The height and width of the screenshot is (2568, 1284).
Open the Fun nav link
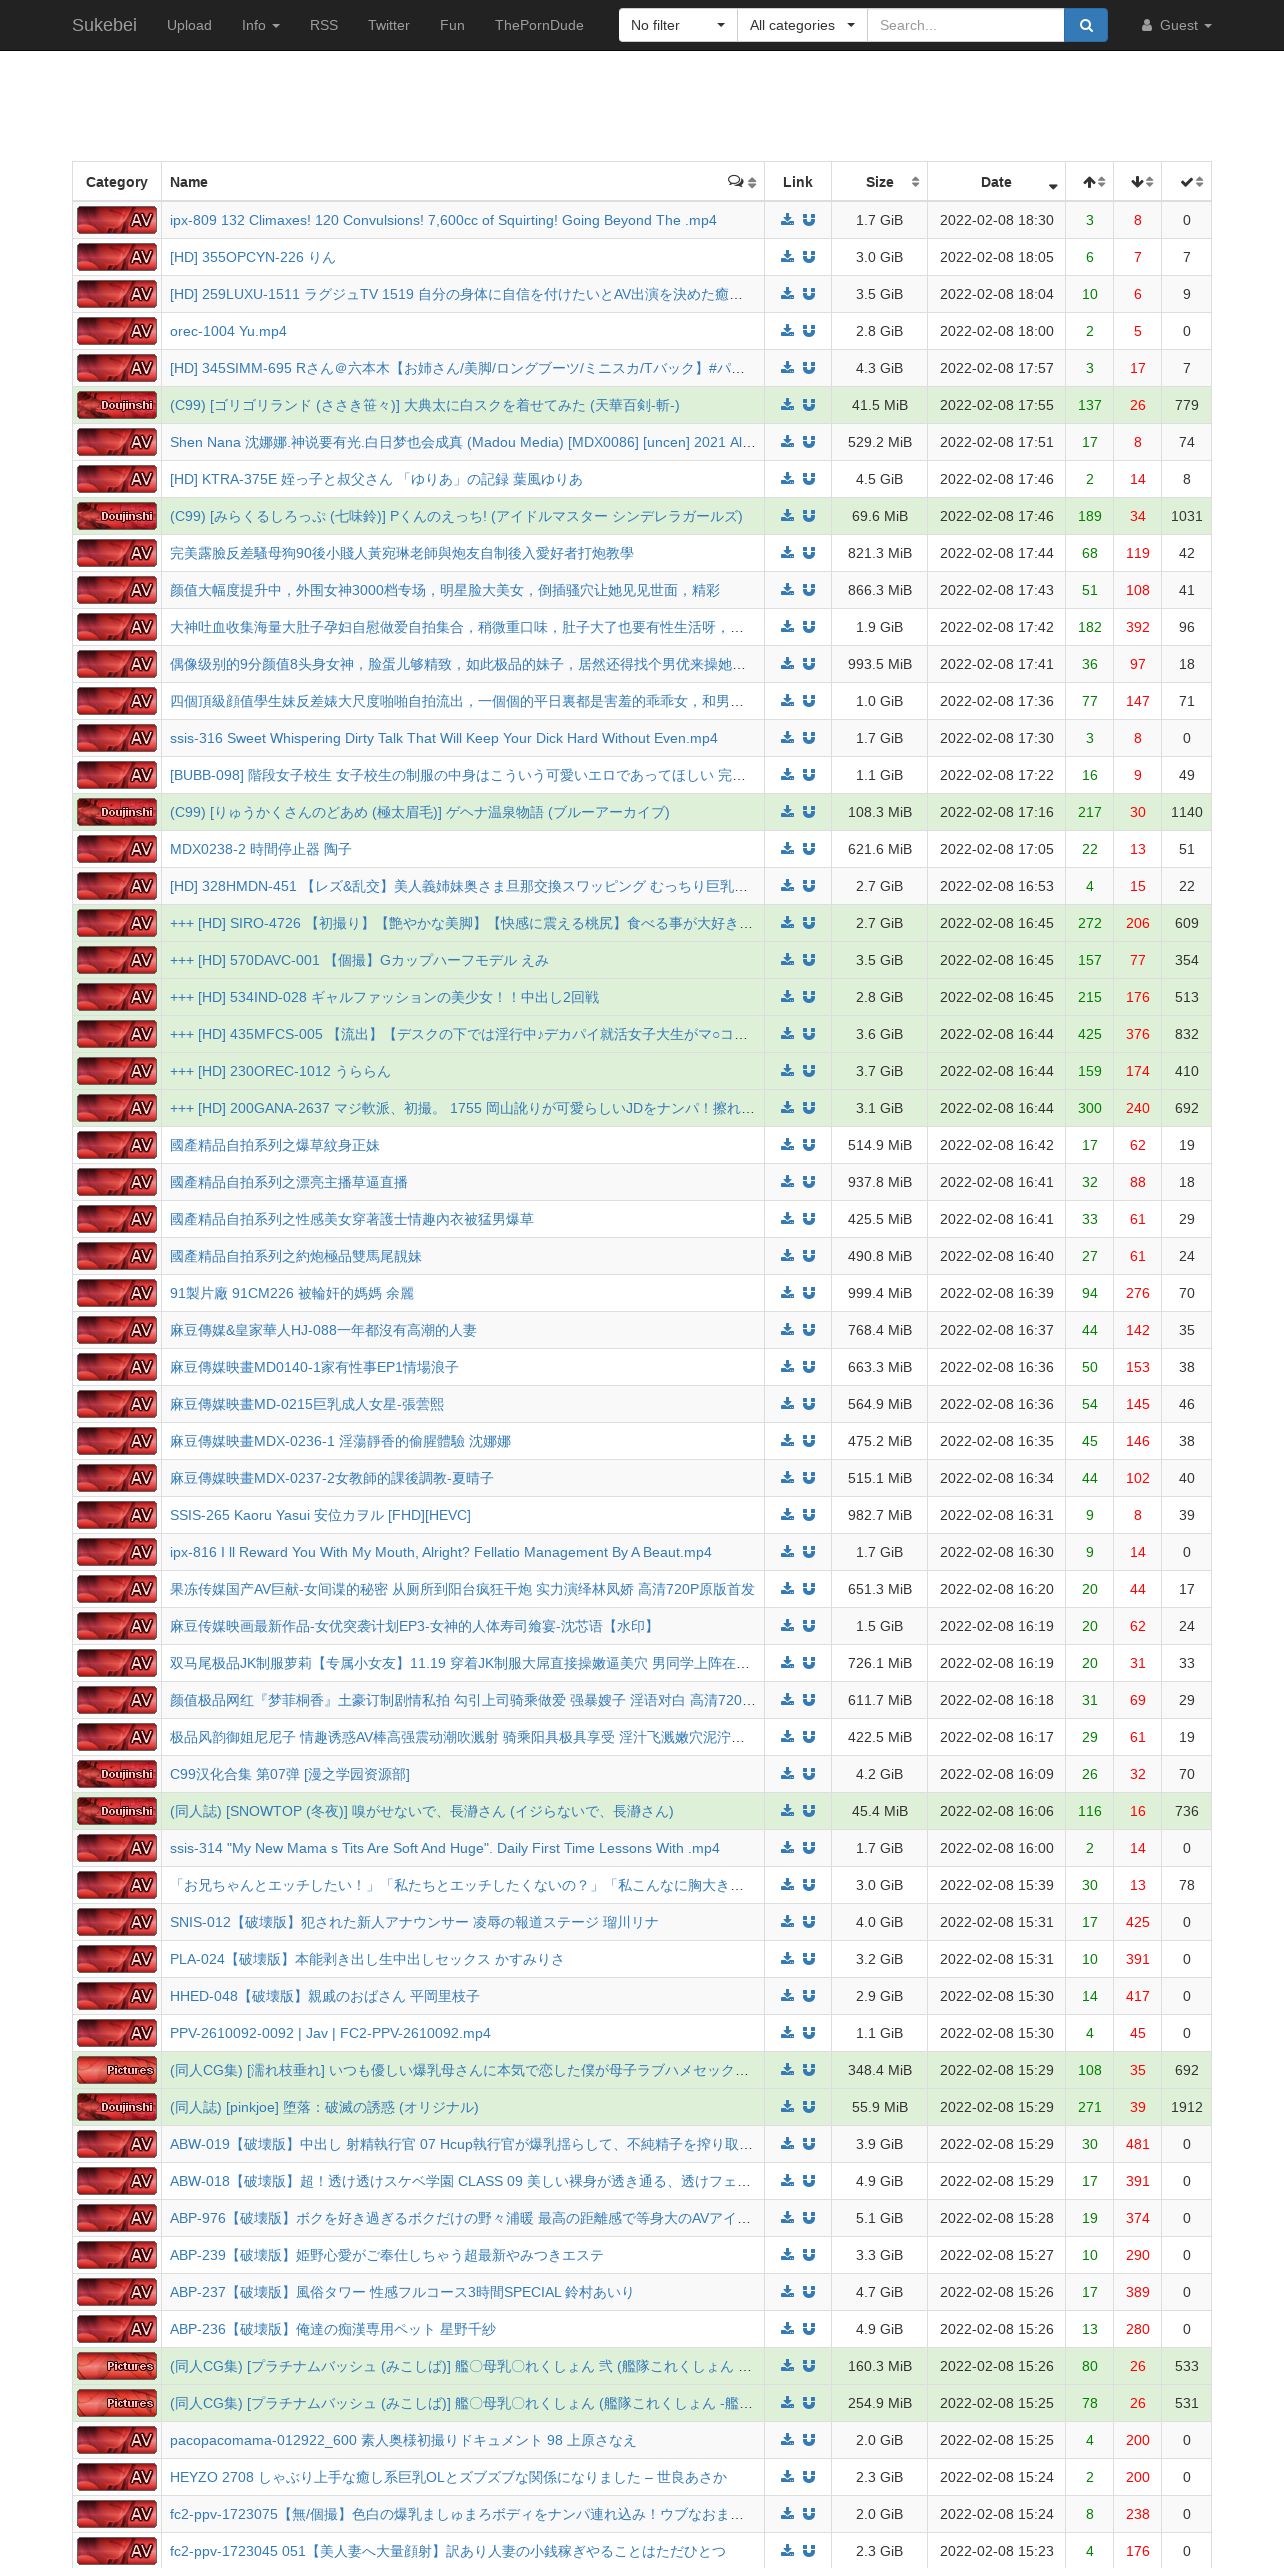coord(452,25)
